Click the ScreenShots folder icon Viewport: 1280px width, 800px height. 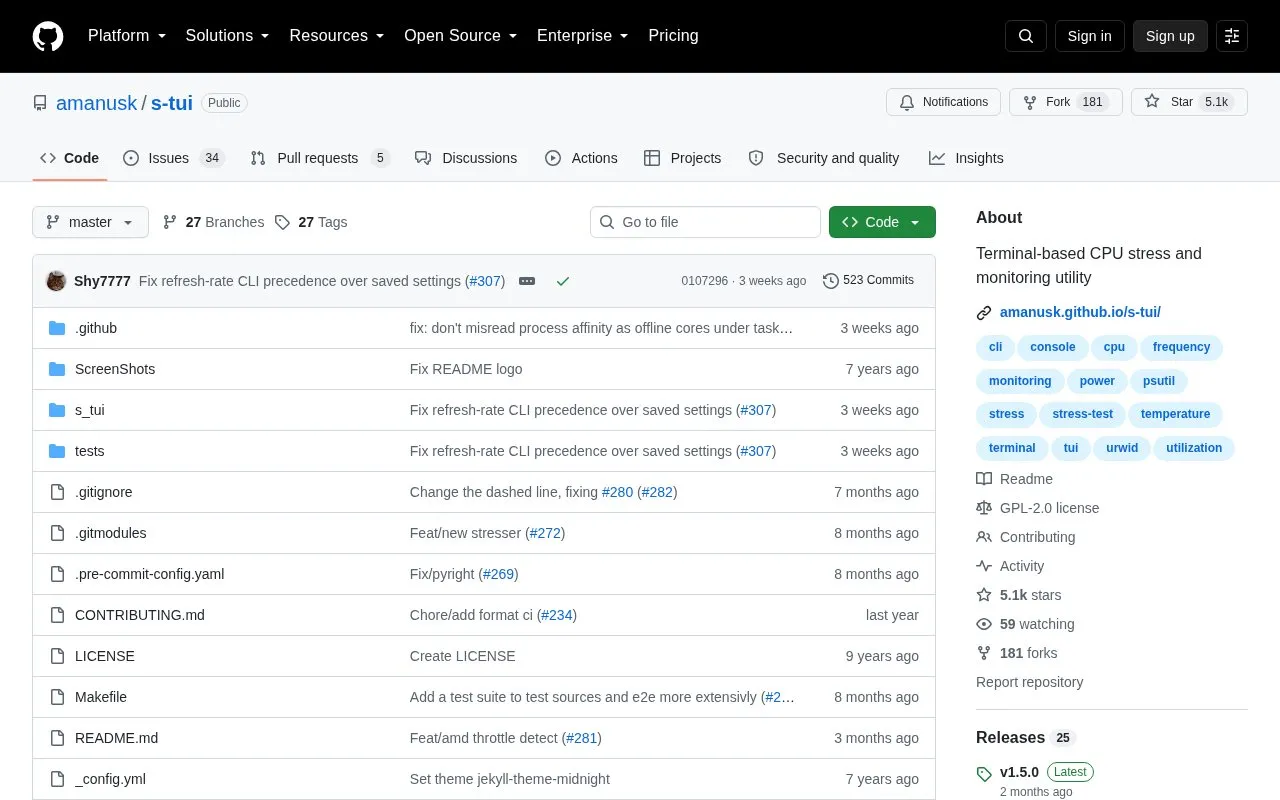click(57, 369)
